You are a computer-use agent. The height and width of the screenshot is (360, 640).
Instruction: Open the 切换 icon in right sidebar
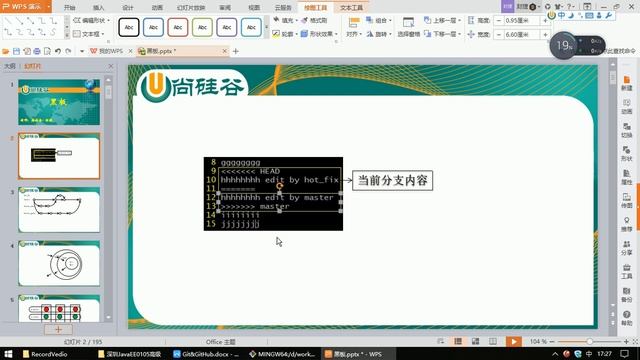626,130
